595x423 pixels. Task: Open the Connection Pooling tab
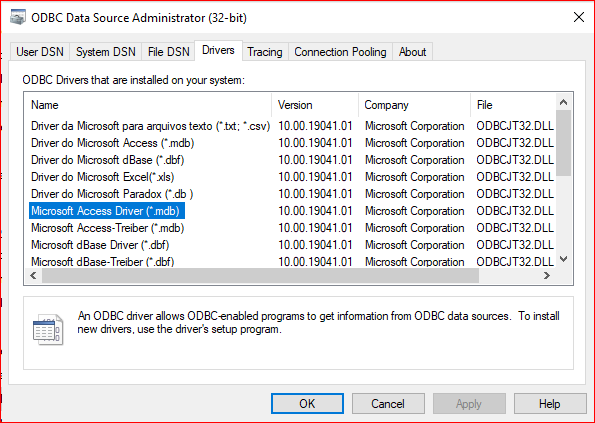point(340,52)
